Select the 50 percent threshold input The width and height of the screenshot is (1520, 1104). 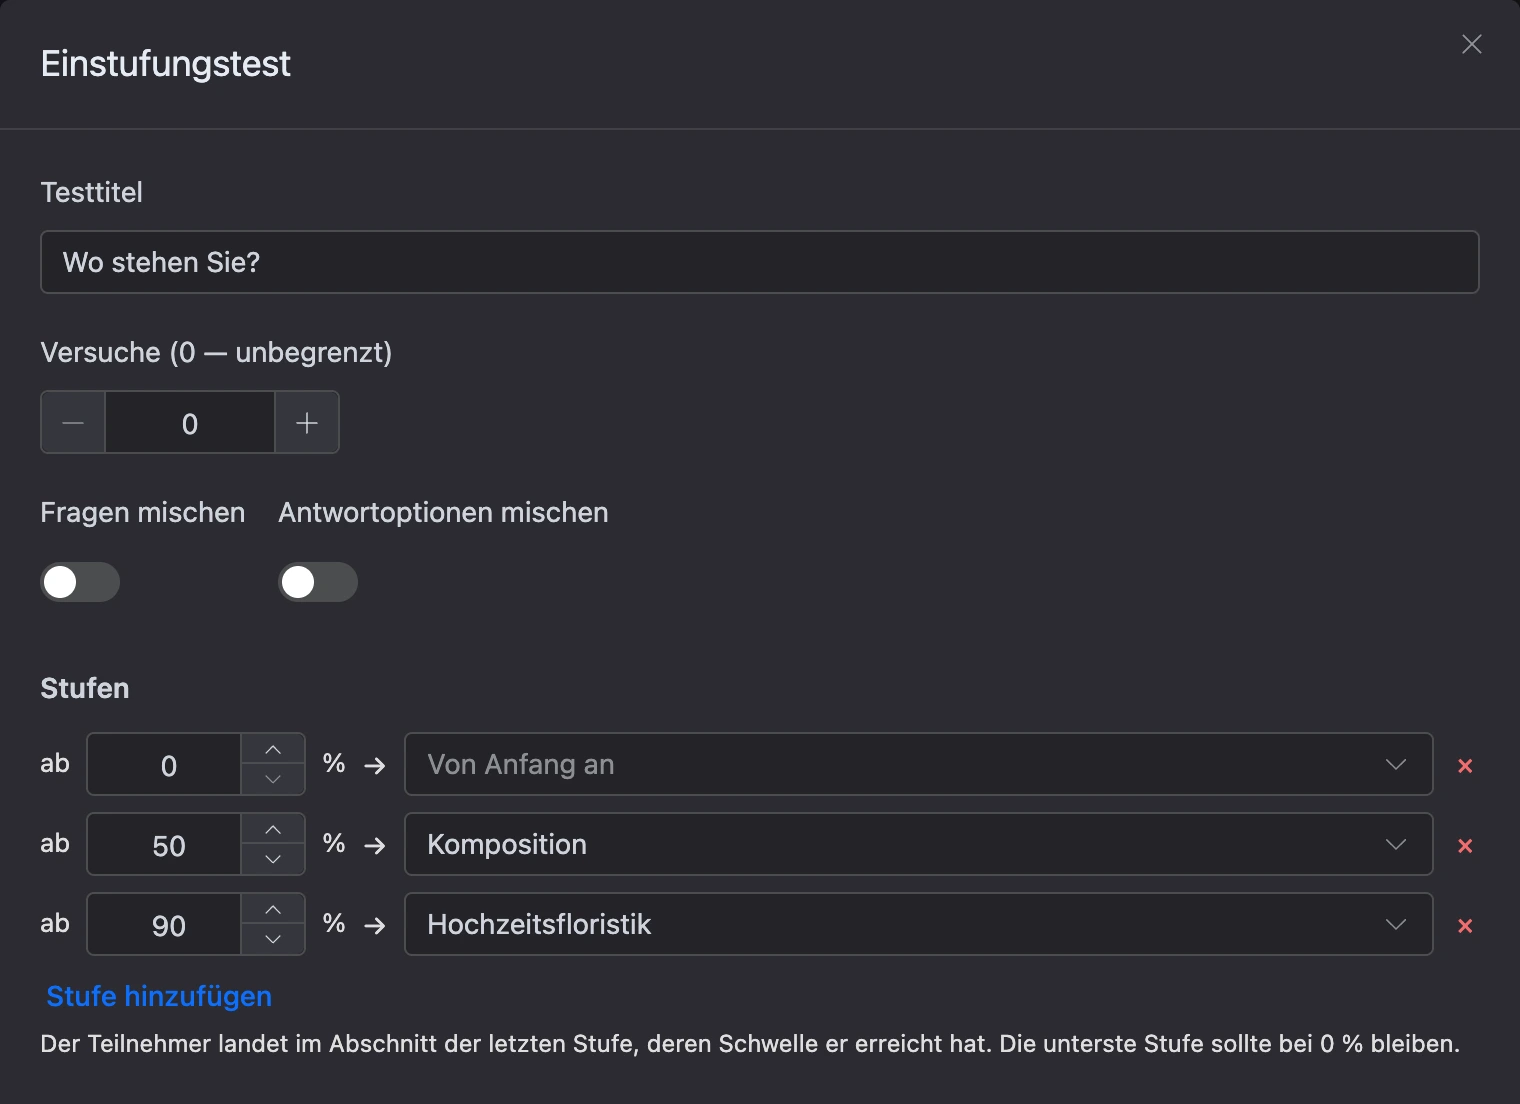pyautogui.click(x=165, y=845)
